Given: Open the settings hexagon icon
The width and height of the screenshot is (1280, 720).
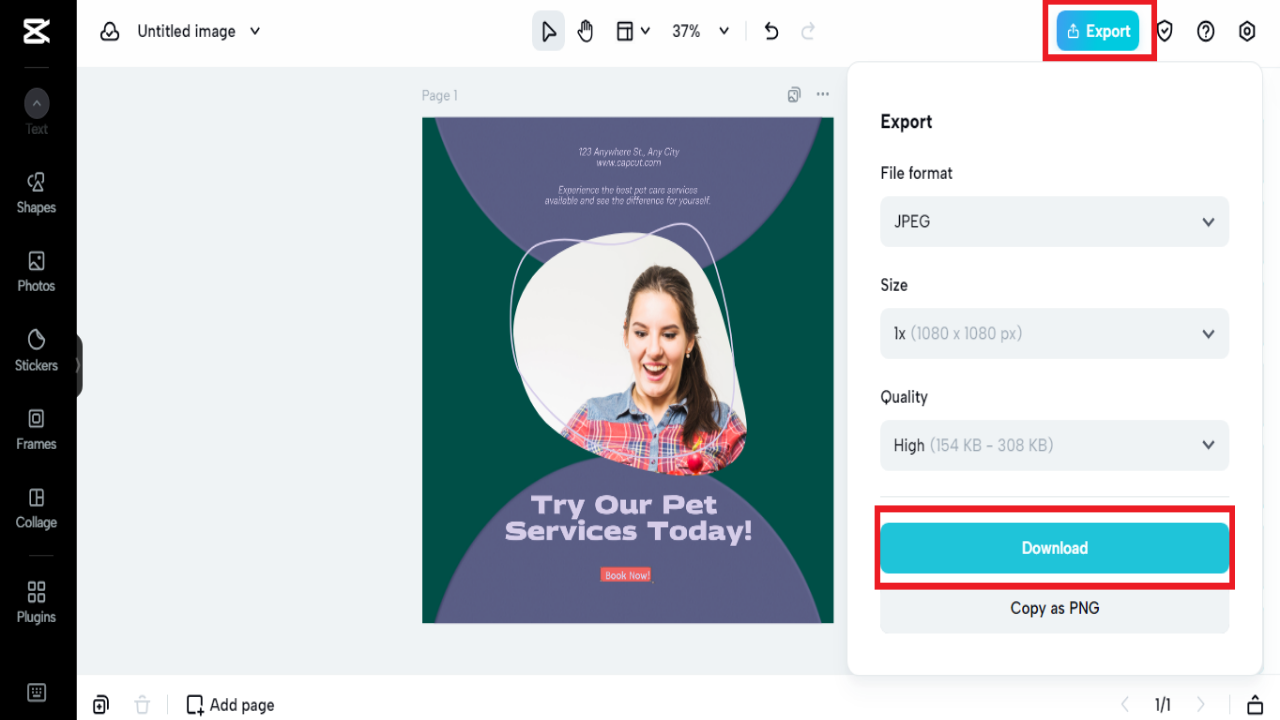Looking at the screenshot, I should [1247, 31].
